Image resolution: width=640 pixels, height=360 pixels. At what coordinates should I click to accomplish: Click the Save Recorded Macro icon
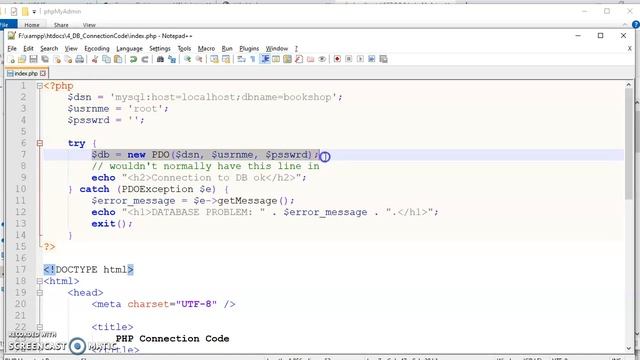pyautogui.click(x=383, y=59)
